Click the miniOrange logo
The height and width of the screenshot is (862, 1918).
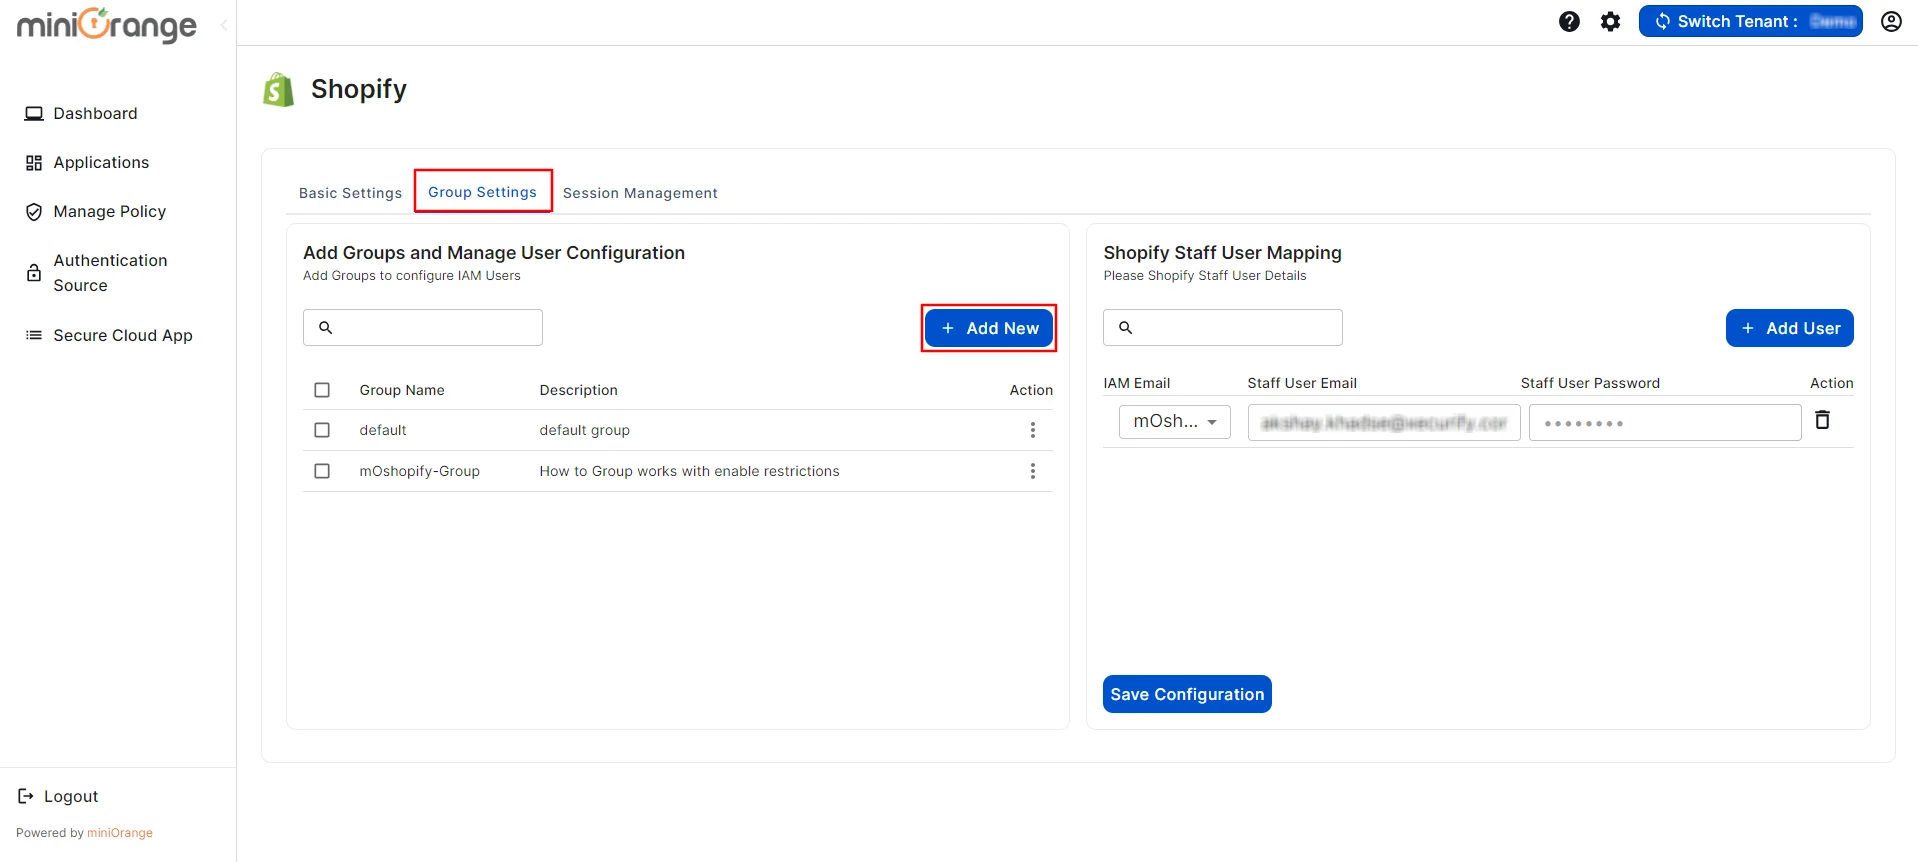[x=106, y=24]
